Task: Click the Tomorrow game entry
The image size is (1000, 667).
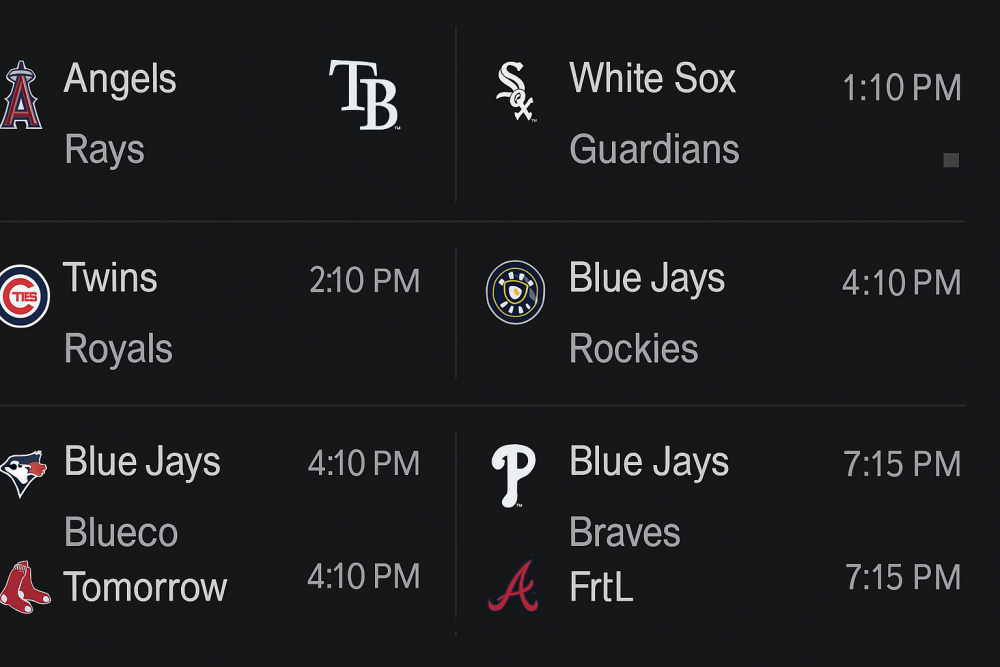Action: point(145,589)
